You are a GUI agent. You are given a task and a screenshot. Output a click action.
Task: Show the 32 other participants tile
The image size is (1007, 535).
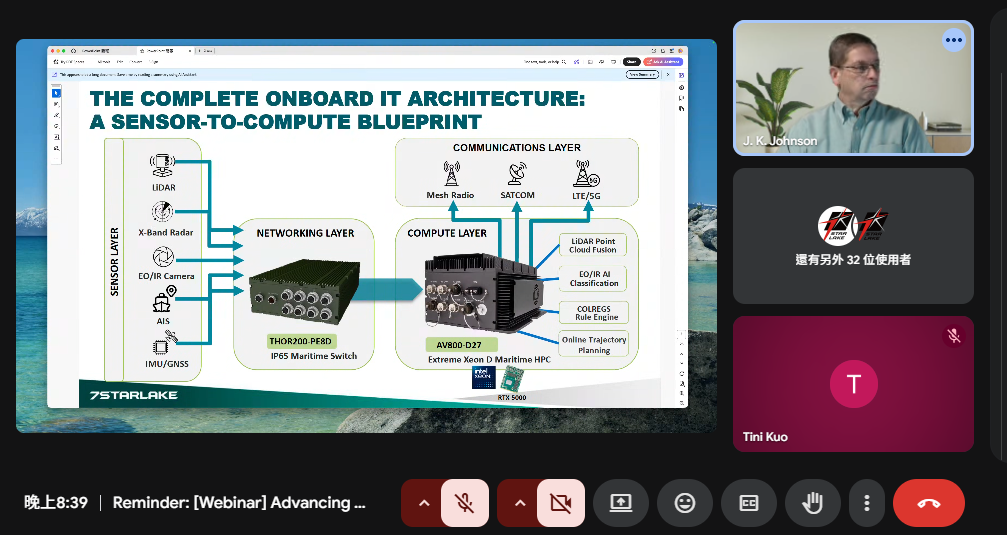[x=852, y=236]
